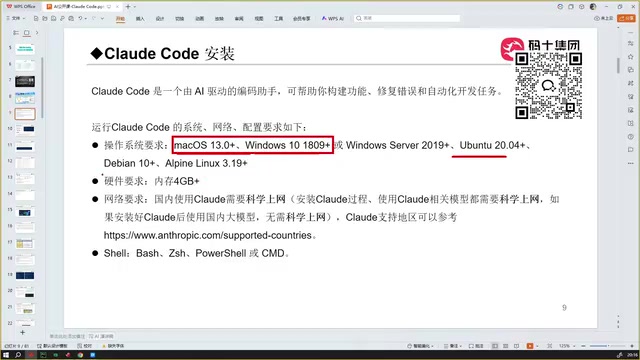This screenshot has width=640, height=360.
Task: Click the open folder quick-access icon
Action: coord(44,18)
